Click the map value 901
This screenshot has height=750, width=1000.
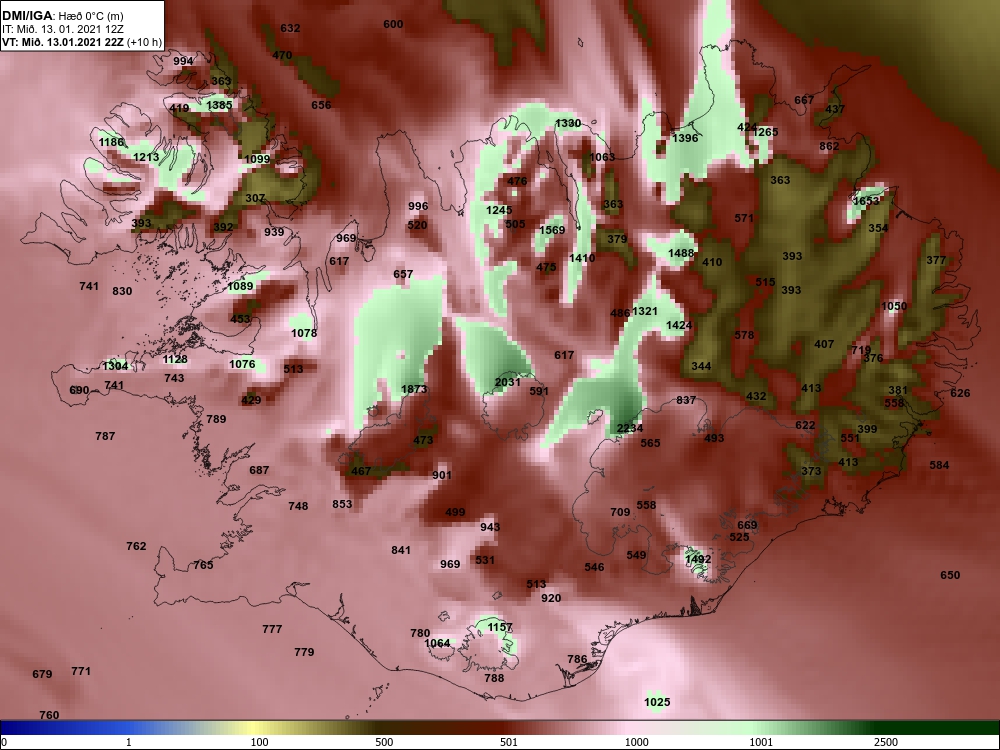click(441, 475)
